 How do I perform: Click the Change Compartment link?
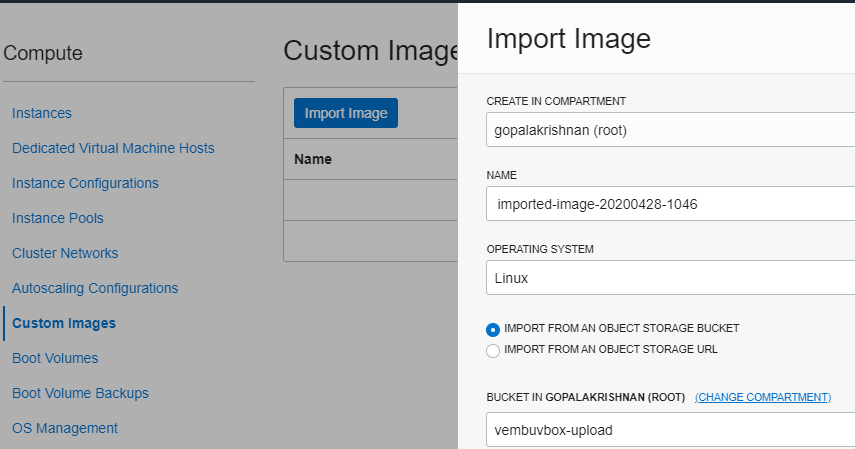(x=763, y=397)
